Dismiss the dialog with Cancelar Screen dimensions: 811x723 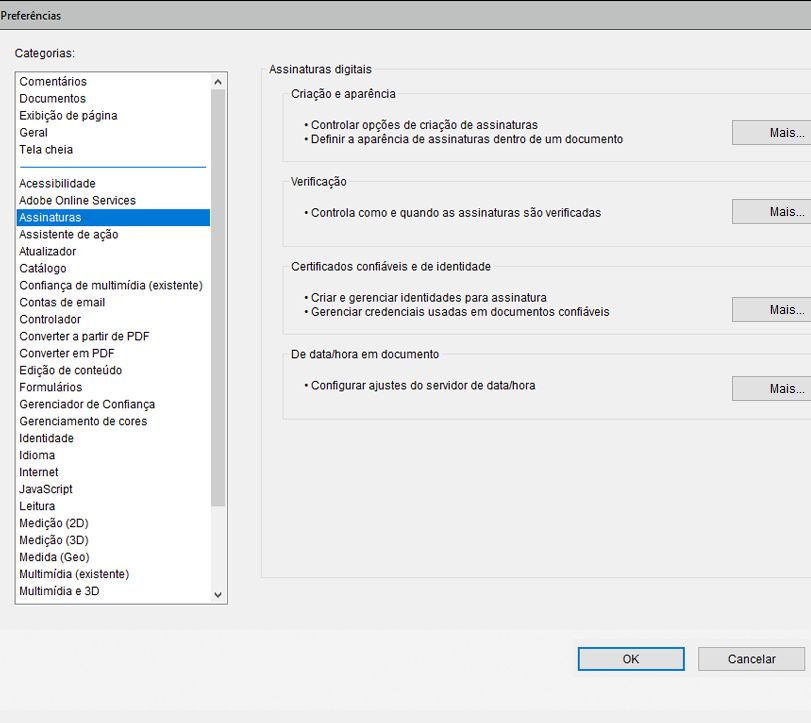(x=751, y=658)
